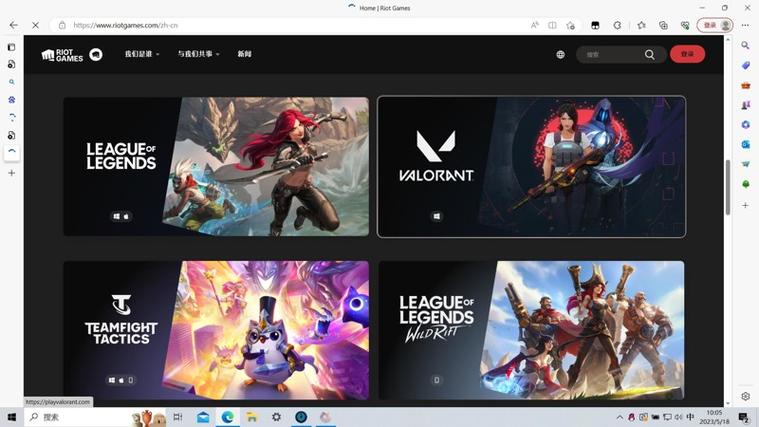Focus the Riot Games site search field
The image size is (759, 427).
coord(621,55)
